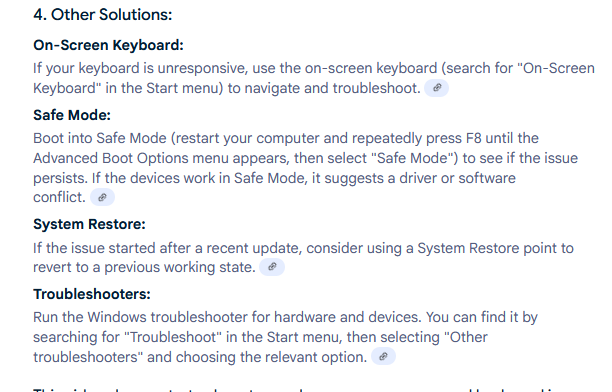Click the quoted "Troubleshoot" word in the Troubleshooters paragraph
612x392 pixels.
(x=173, y=337)
